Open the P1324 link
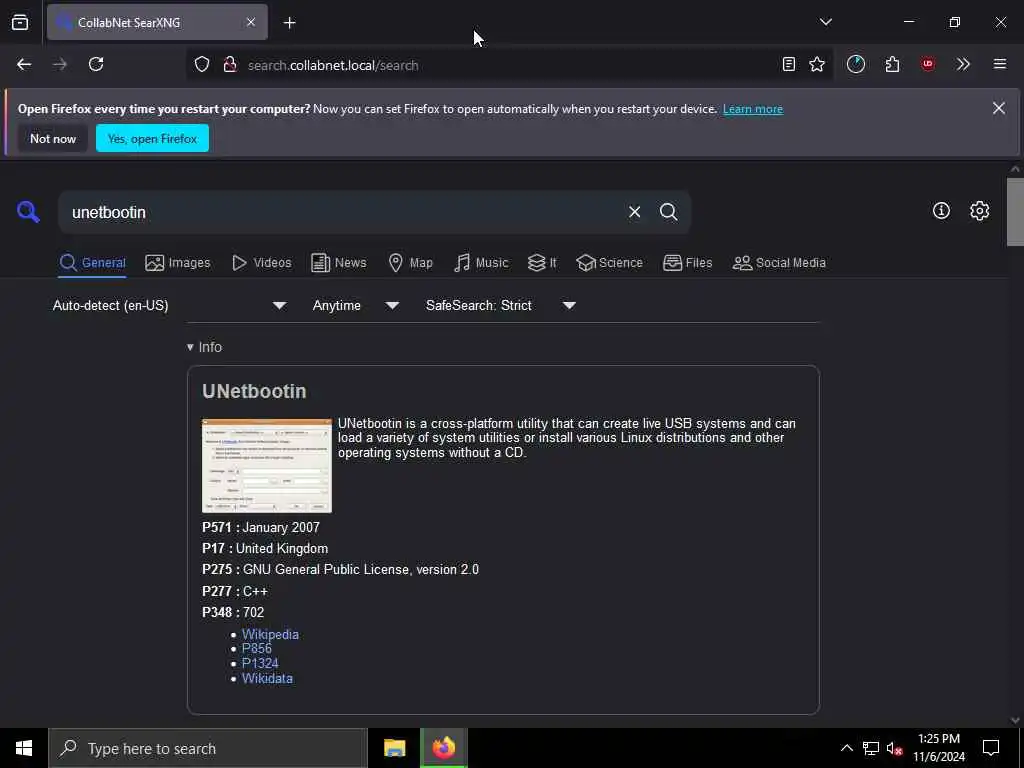Viewport: 1024px width, 768px height. [260, 663]
